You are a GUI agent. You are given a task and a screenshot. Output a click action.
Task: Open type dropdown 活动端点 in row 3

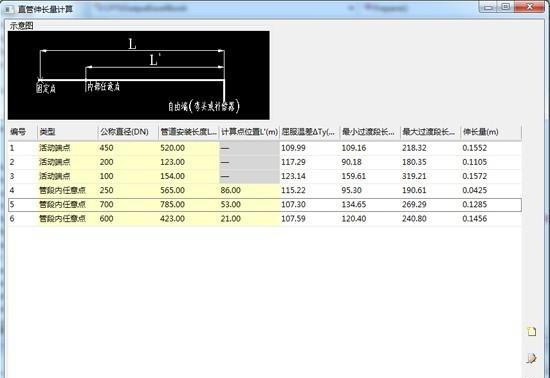pyautogui.click(x=67, y=176)
